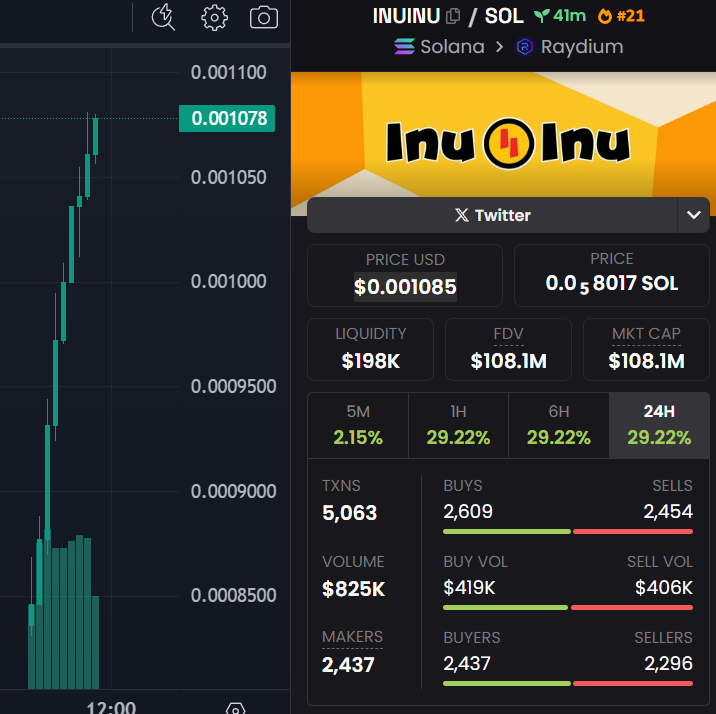716x714 pixels.
Task: Take a chart snapshot with camera icon
Action: 263,18
